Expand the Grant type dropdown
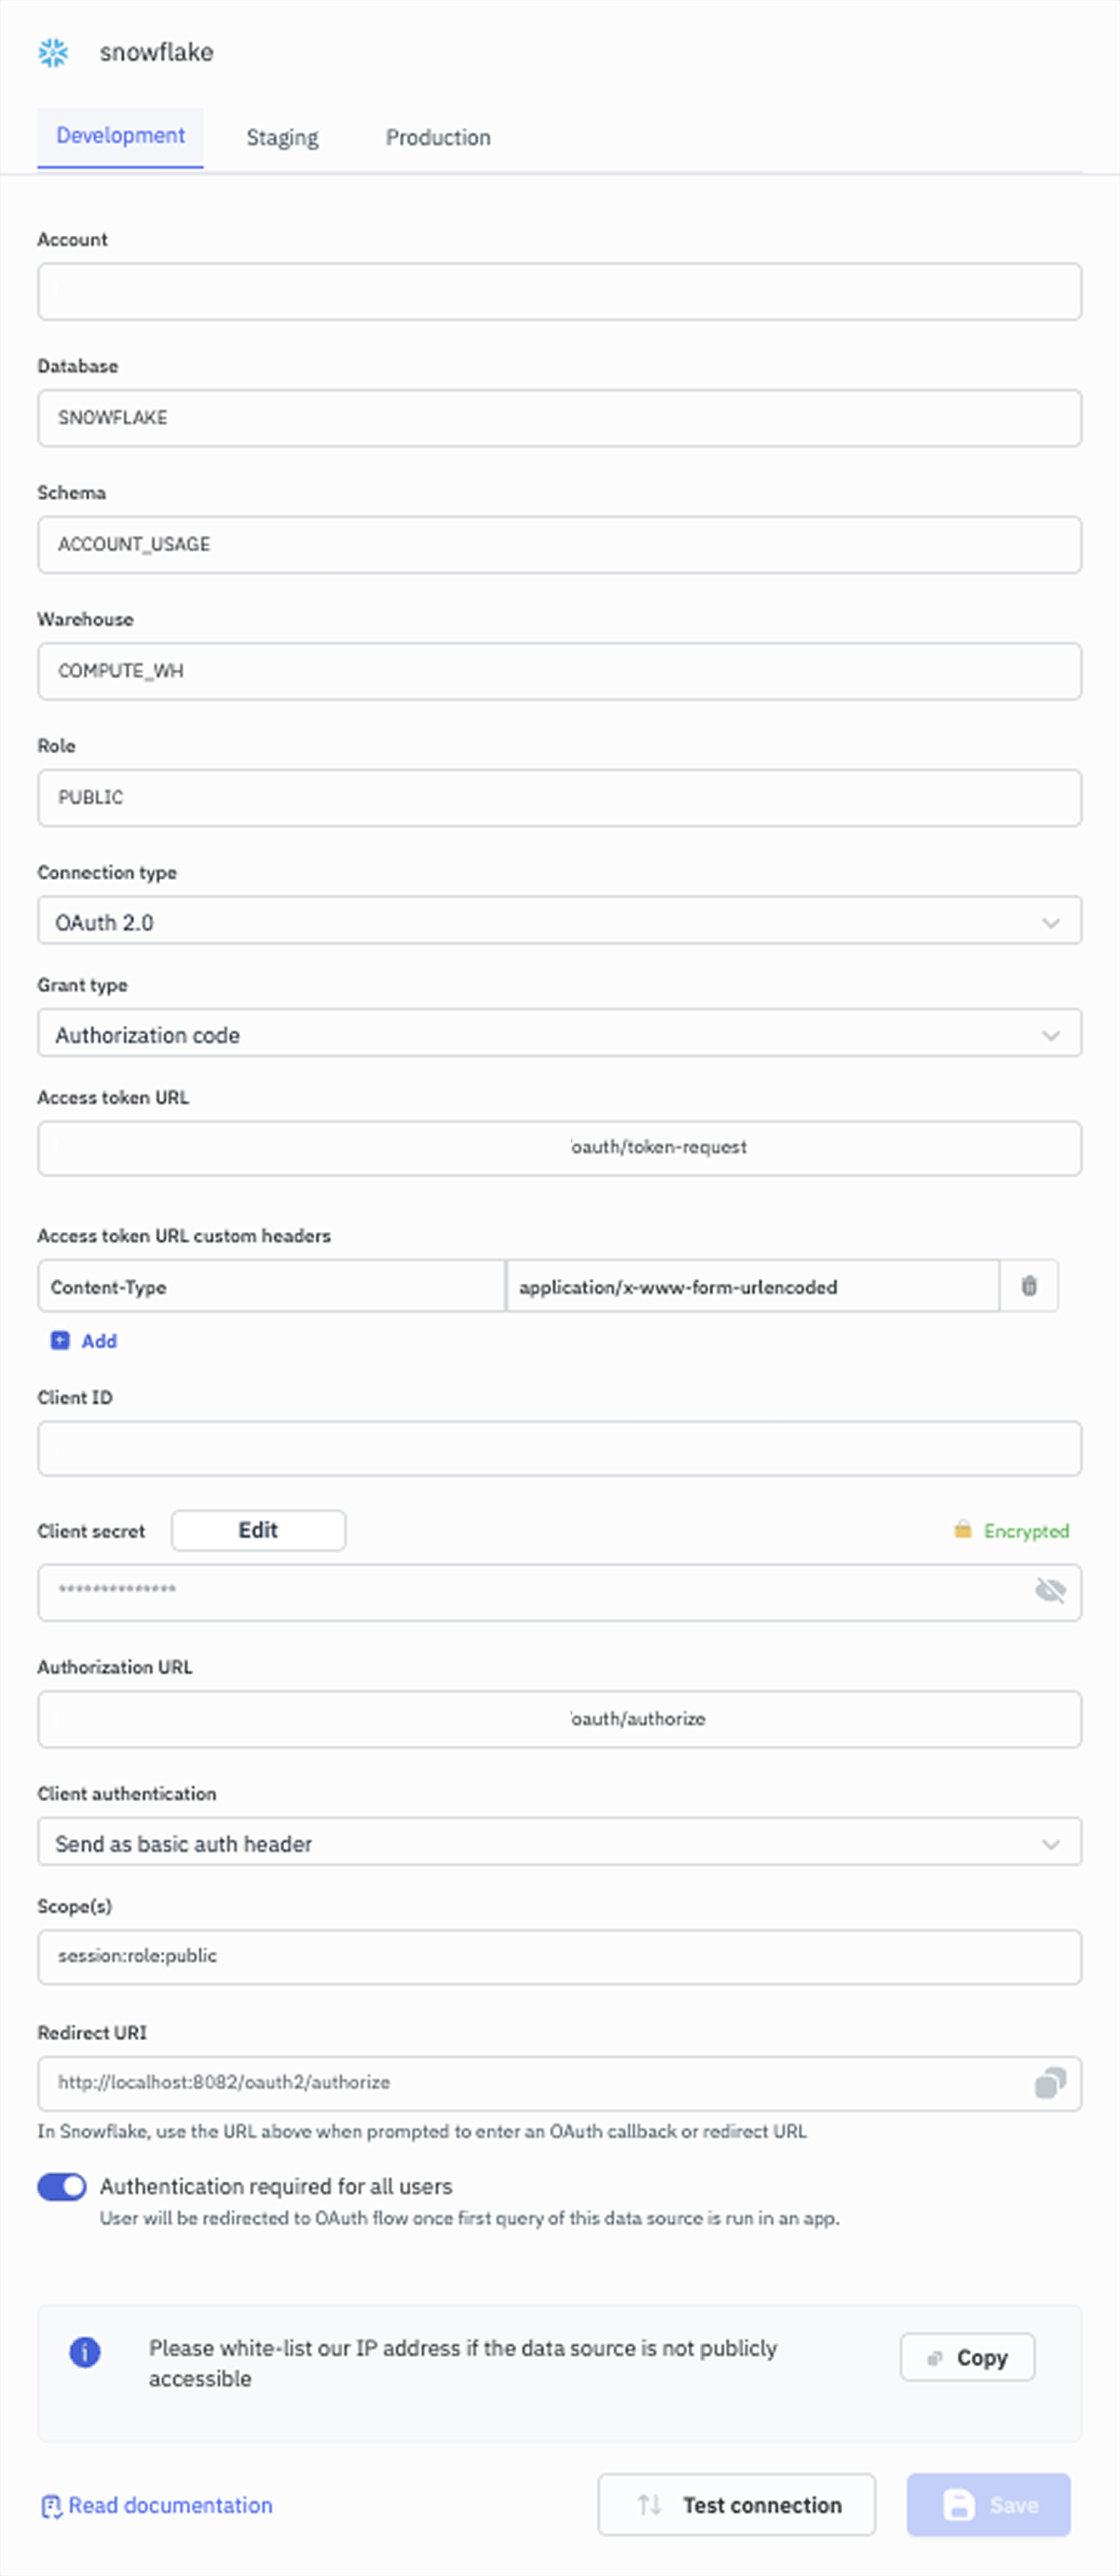The width and height of the screenshot is (1120, 2576). coord(559,1034)
